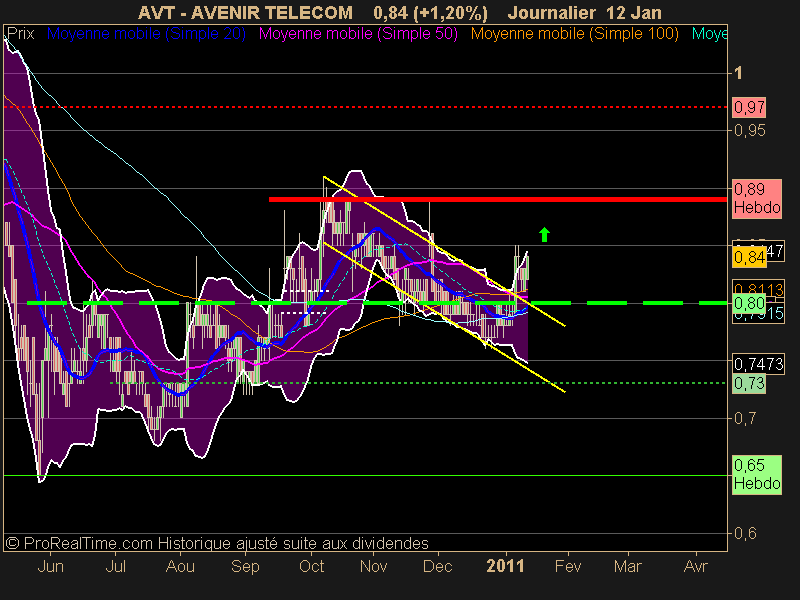Screen dimensions: 800x600
Task: Click the green 0,73 support label
Action: tap(749, 383)
